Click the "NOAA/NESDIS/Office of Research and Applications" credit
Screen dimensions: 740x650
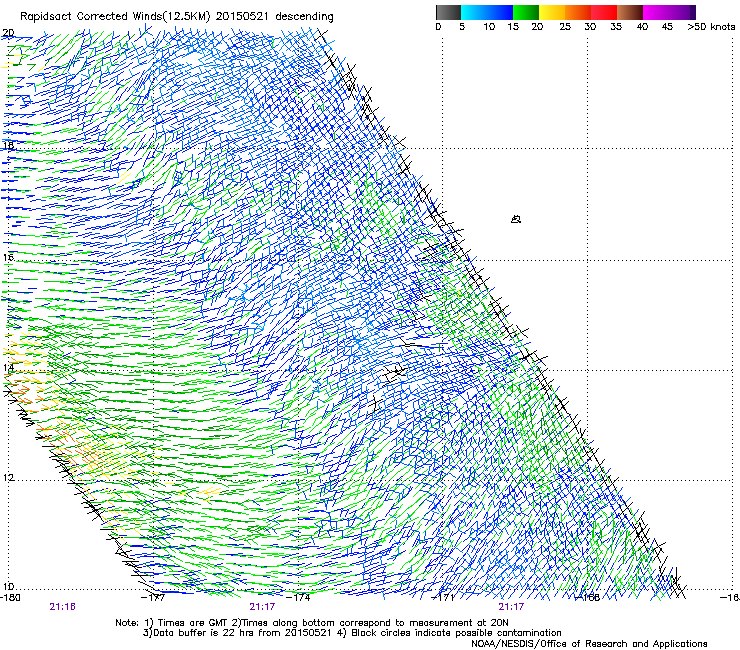tap(589, 644)
